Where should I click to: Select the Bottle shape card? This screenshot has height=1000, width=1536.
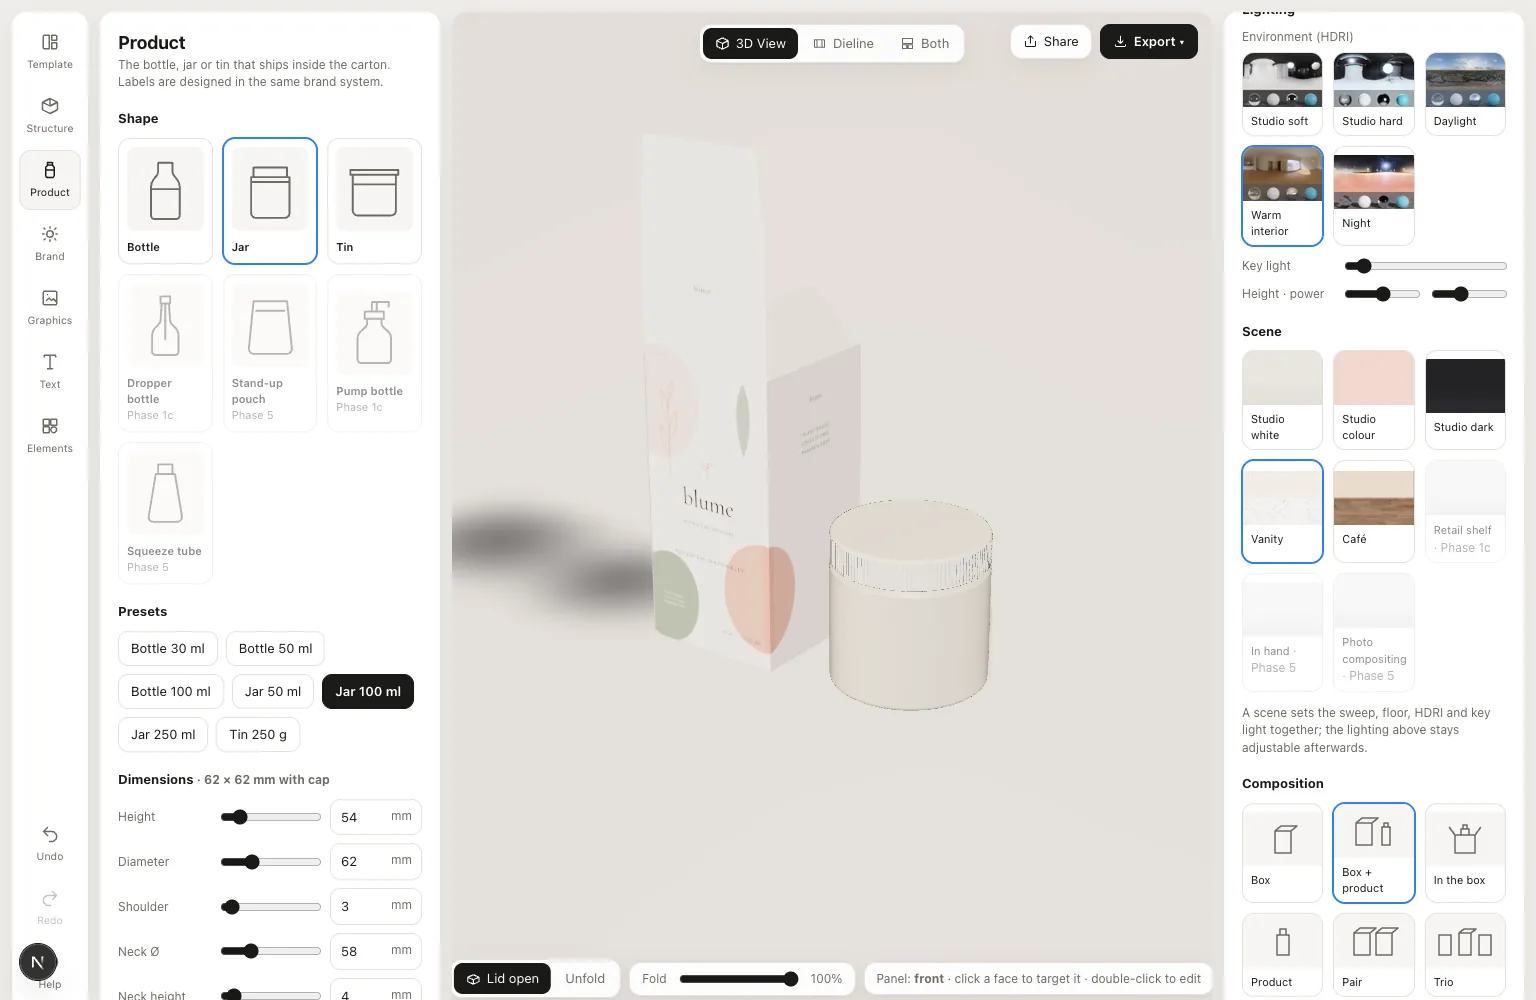(x=165, y=201)
